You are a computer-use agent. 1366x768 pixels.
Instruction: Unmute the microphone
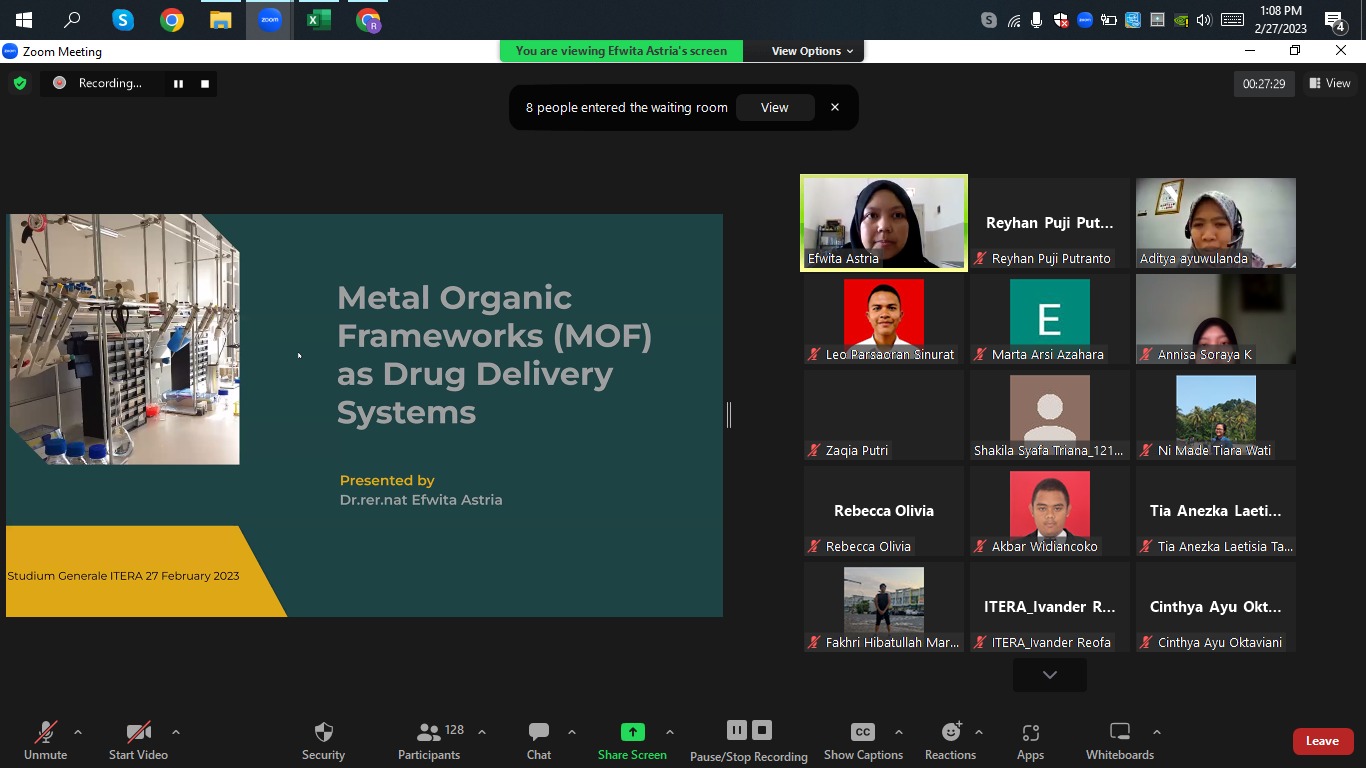[x=45, y=733]
